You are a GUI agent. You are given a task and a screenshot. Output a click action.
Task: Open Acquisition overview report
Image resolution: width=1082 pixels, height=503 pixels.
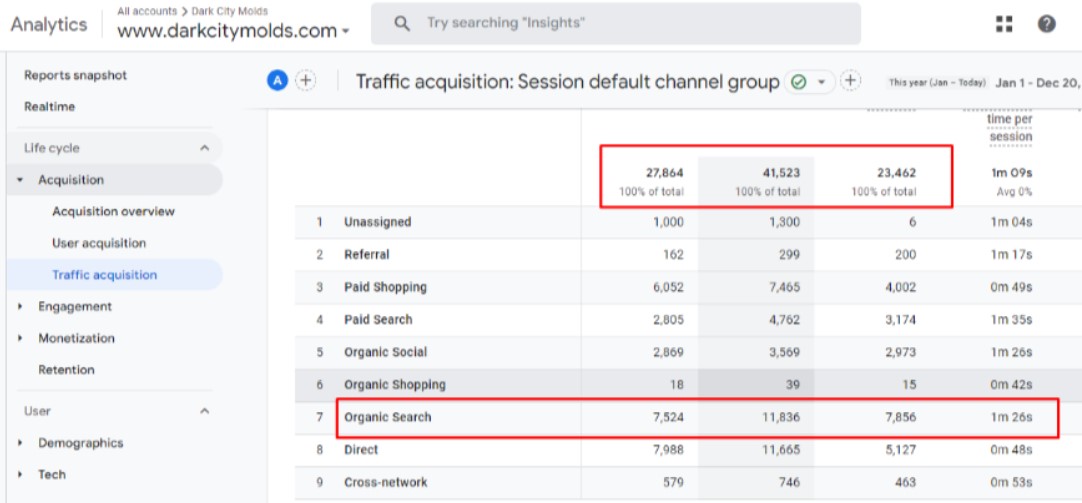pyautogui.click(x=113, y=211)
